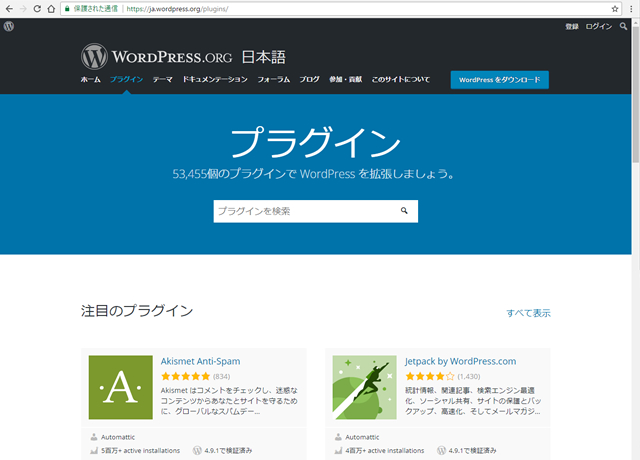Click the 登録 link in the top bar

click(572, 27)
